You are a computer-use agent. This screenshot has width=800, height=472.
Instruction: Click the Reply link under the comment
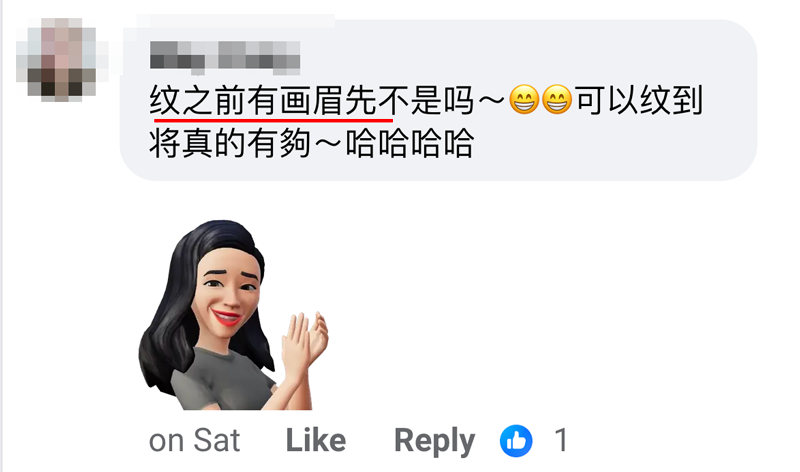[x=434, y=441]
